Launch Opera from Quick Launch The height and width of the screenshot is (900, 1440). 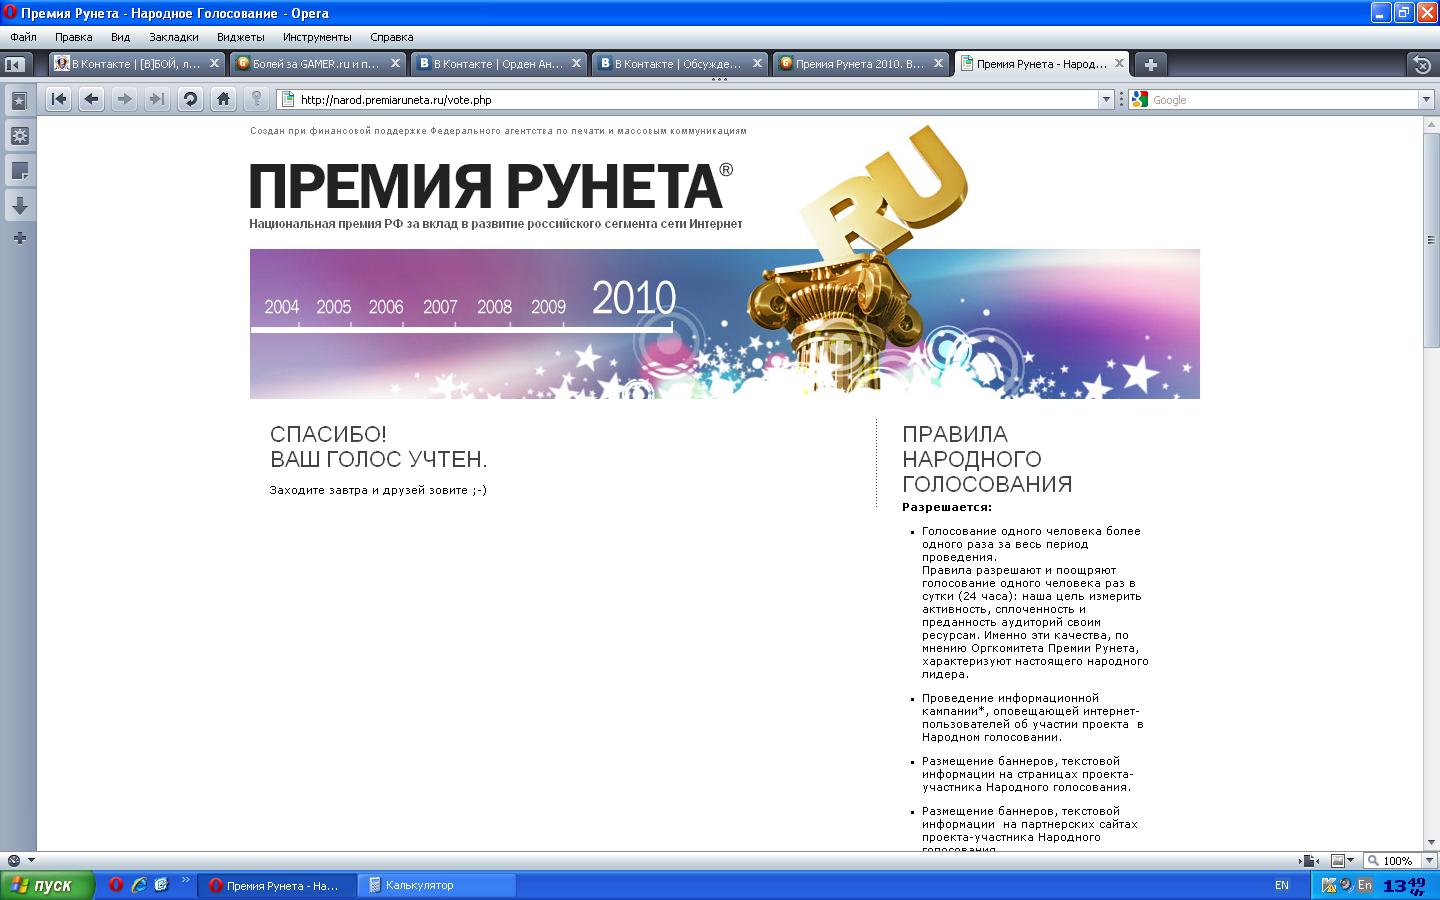tap(115, 885)
